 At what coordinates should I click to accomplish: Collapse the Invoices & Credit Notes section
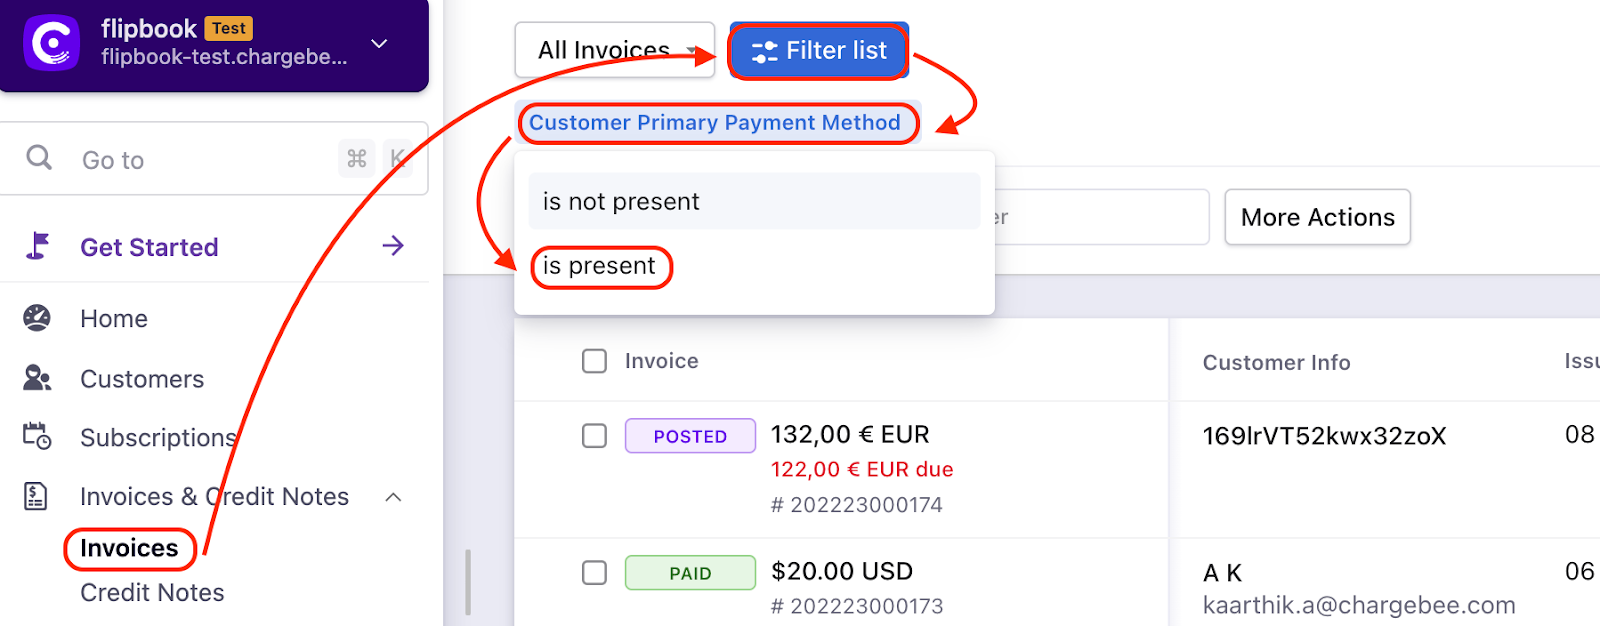394,497
